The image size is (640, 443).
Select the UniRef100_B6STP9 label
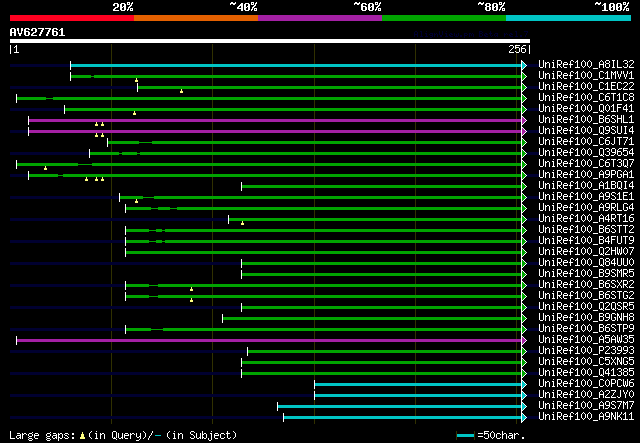(x=586, y=329)
